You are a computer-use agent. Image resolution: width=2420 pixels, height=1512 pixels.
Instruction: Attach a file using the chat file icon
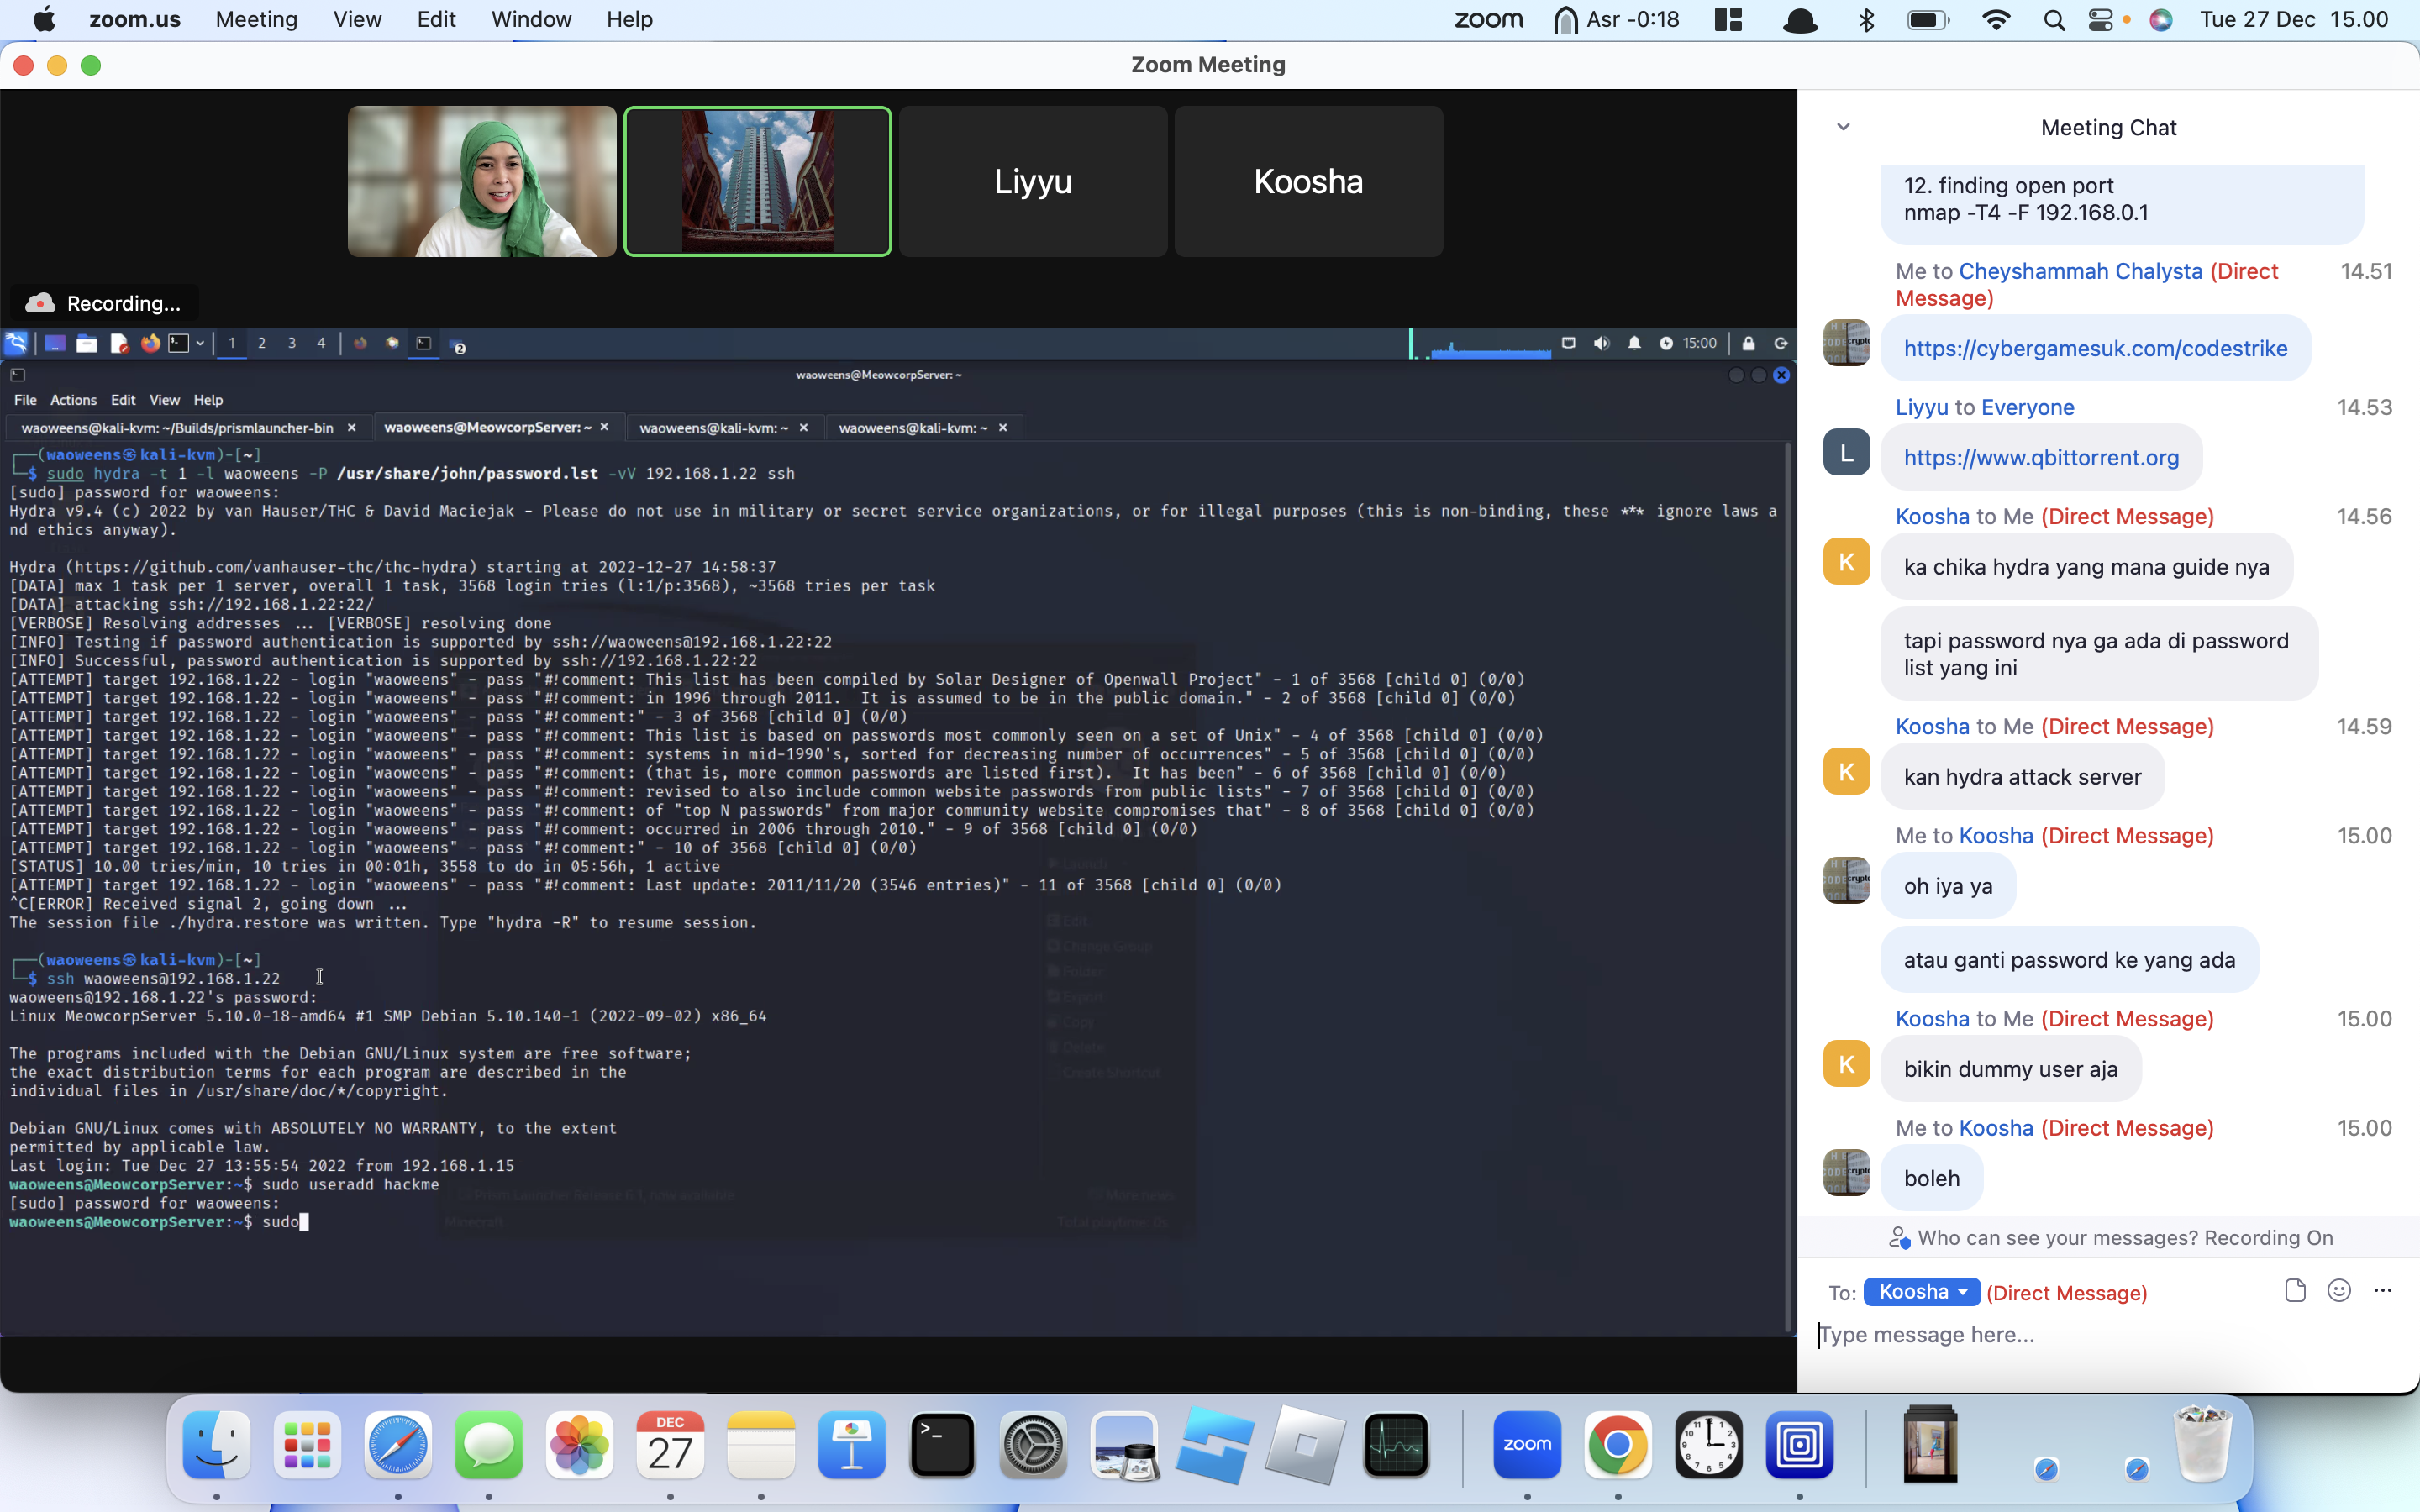(2295, 1290)
